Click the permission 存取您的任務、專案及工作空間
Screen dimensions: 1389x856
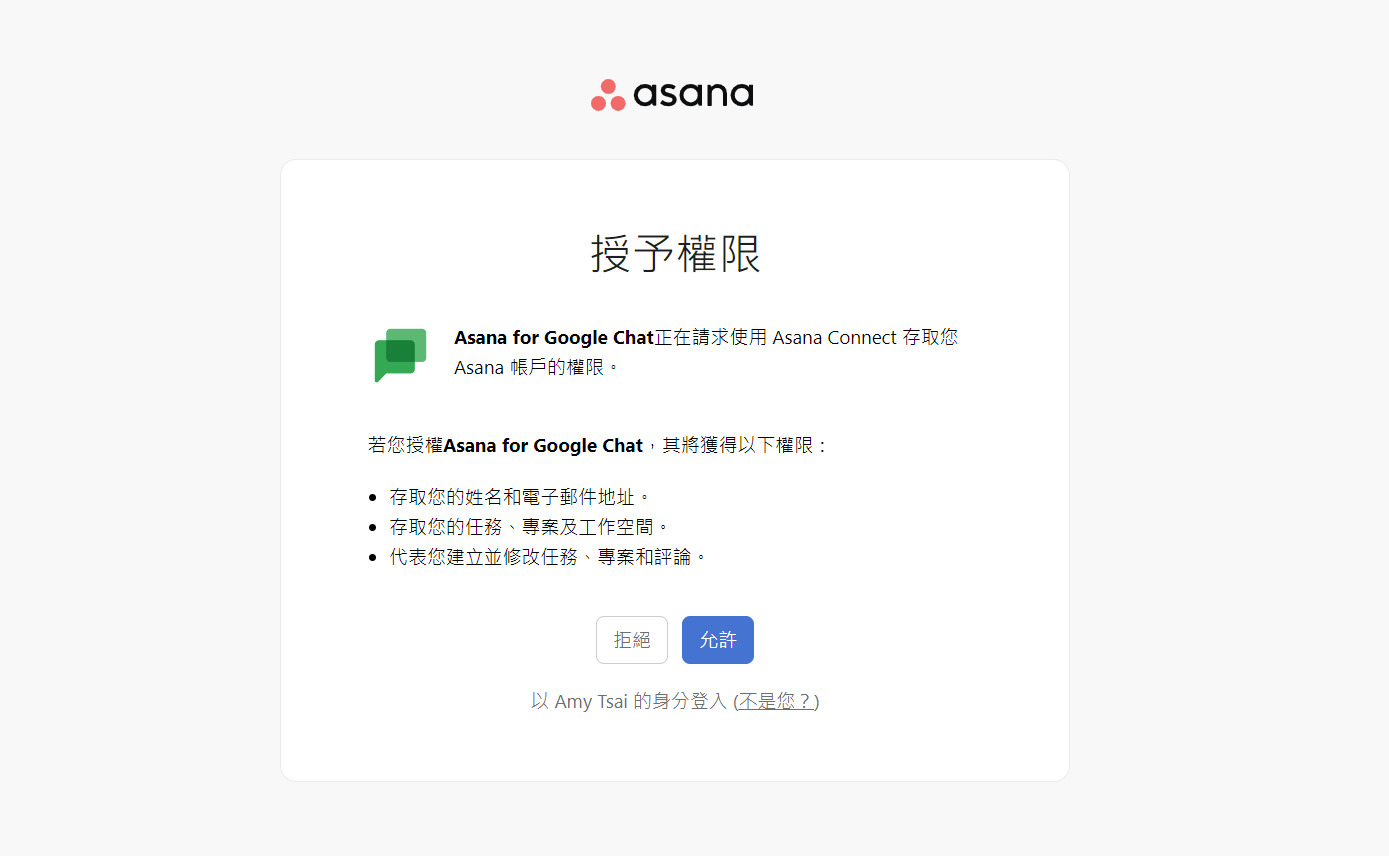pos(530,527)
